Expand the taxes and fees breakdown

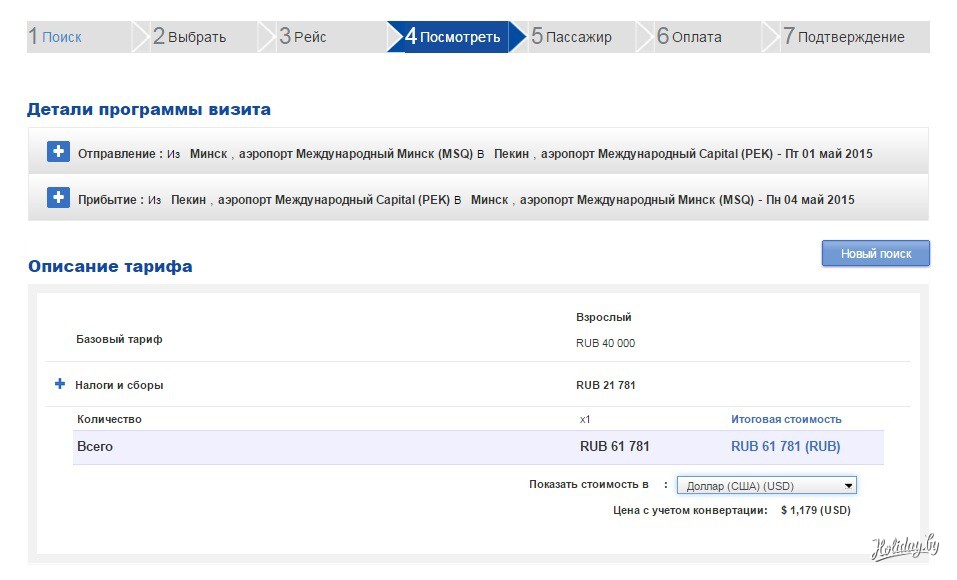pos(60,384)
